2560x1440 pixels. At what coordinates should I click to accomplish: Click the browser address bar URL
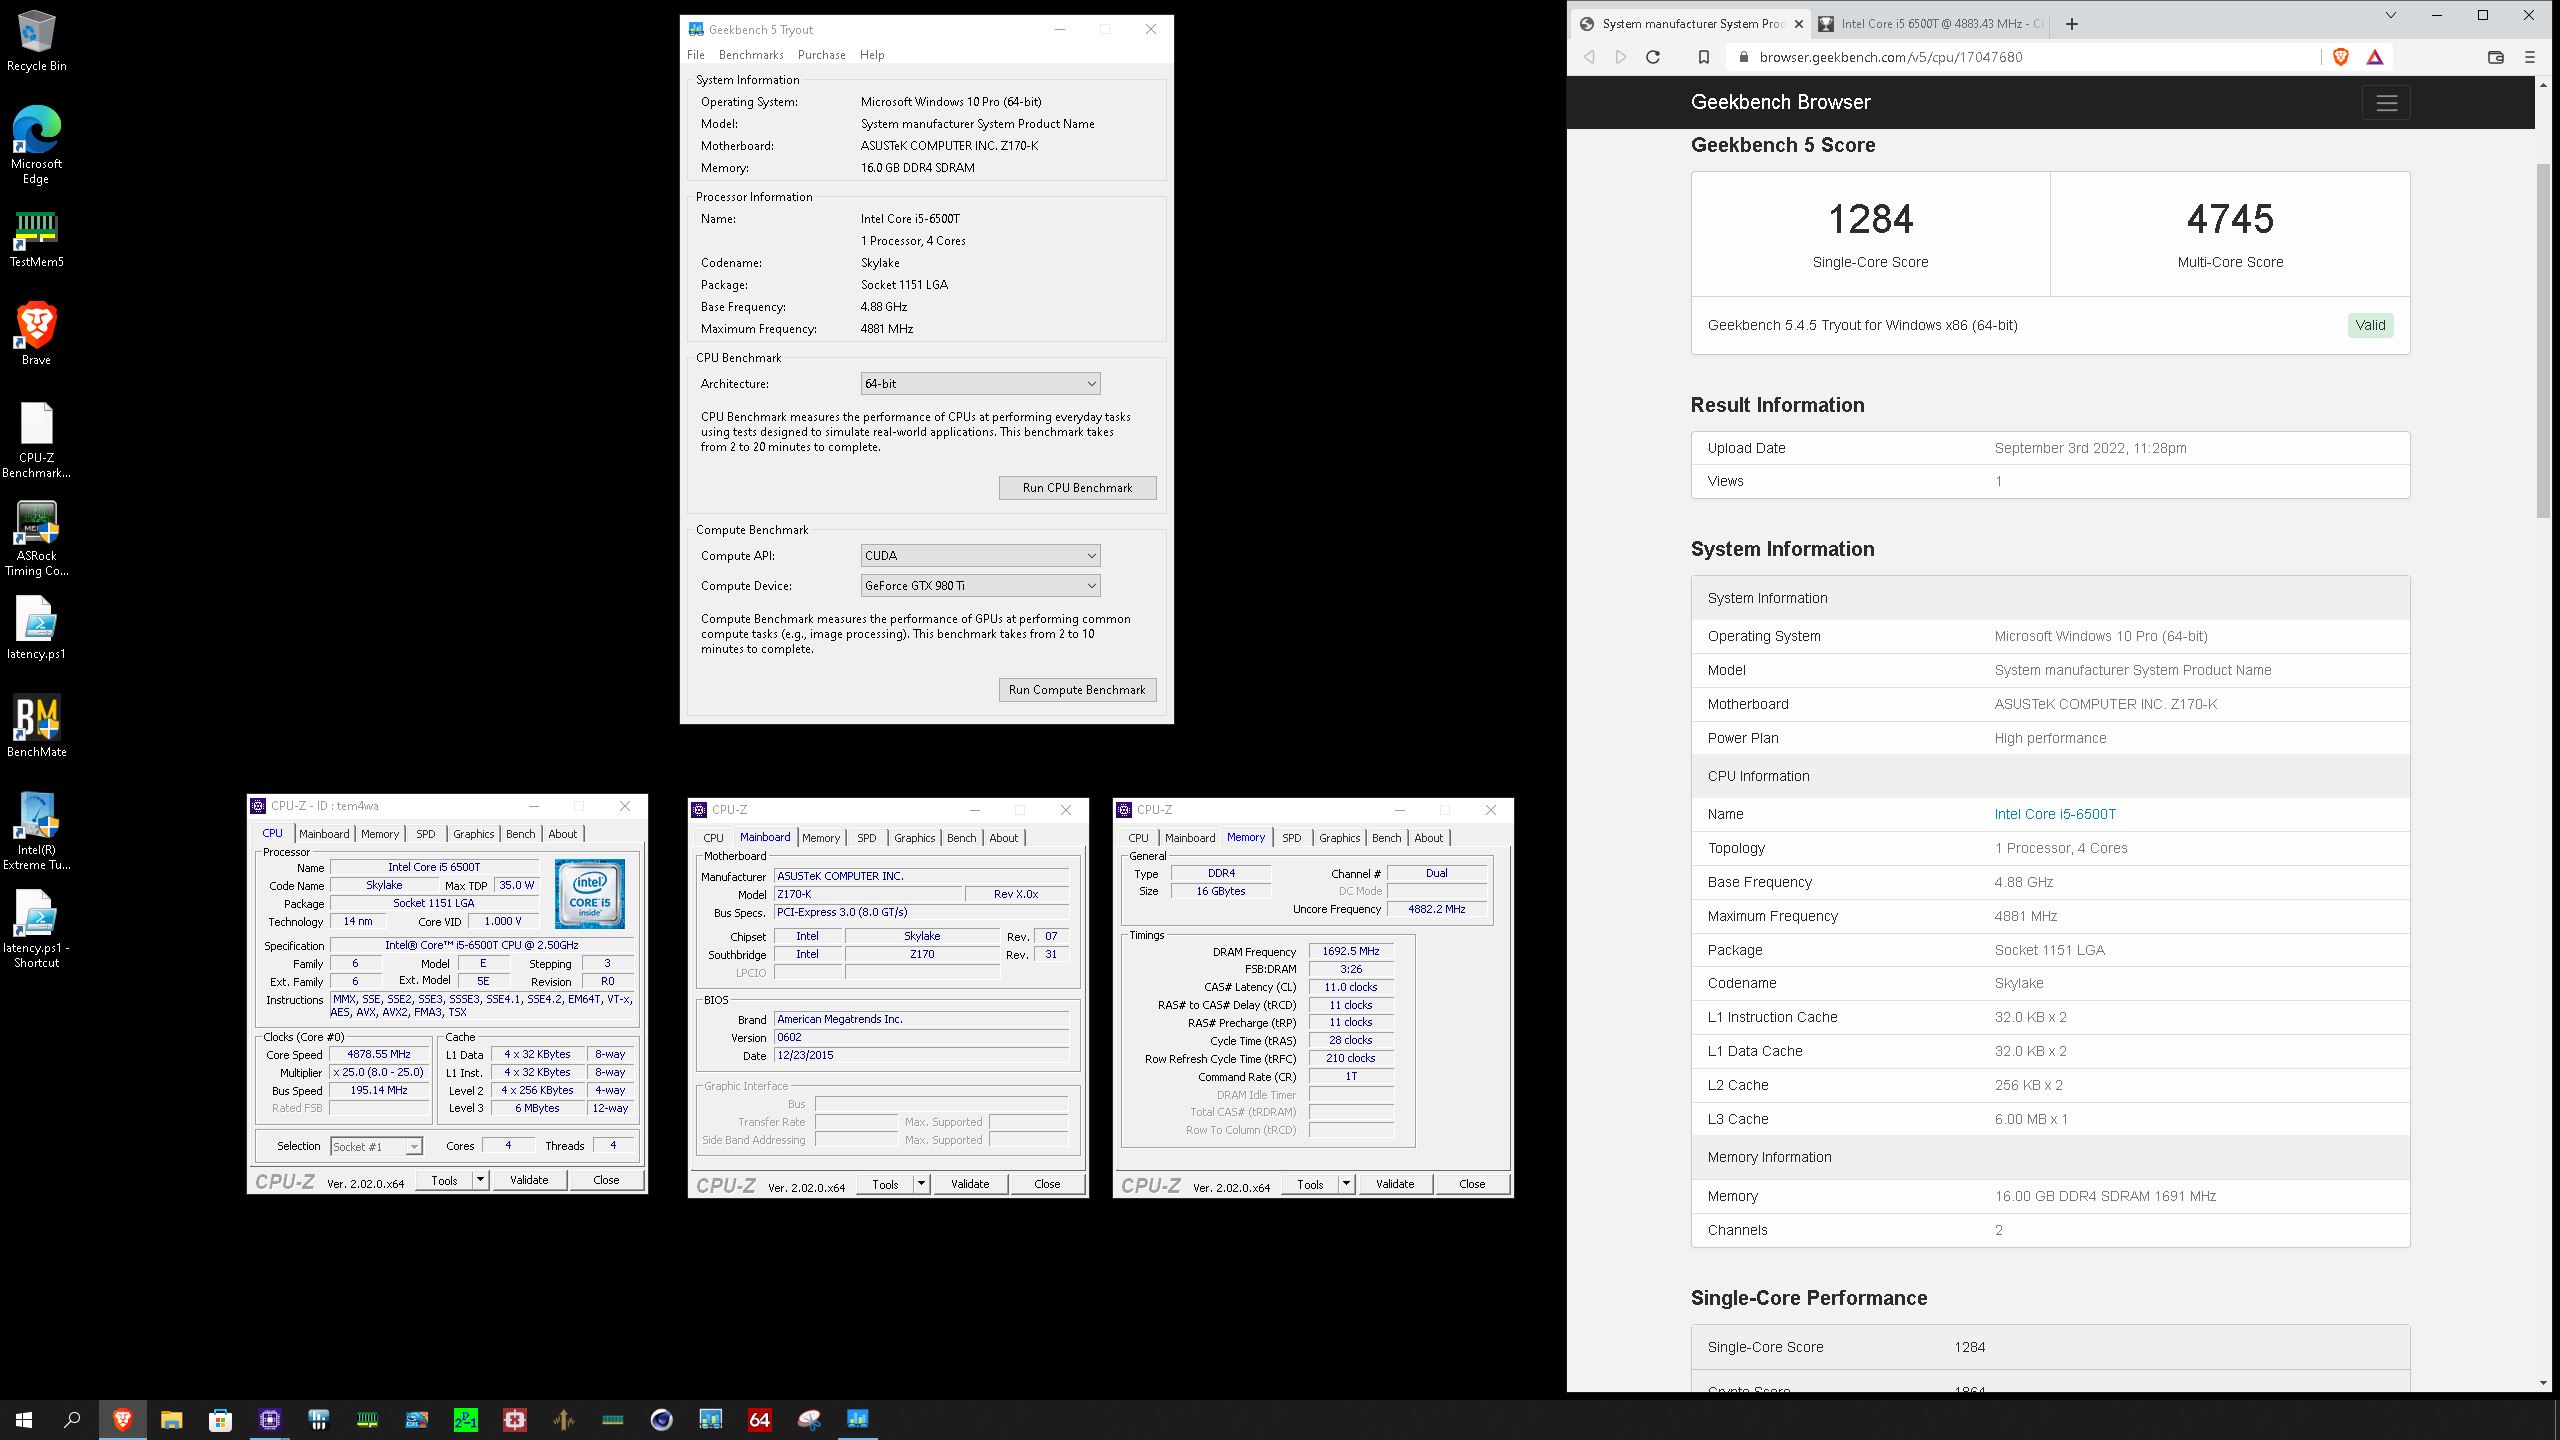[x=1891, y=57]
